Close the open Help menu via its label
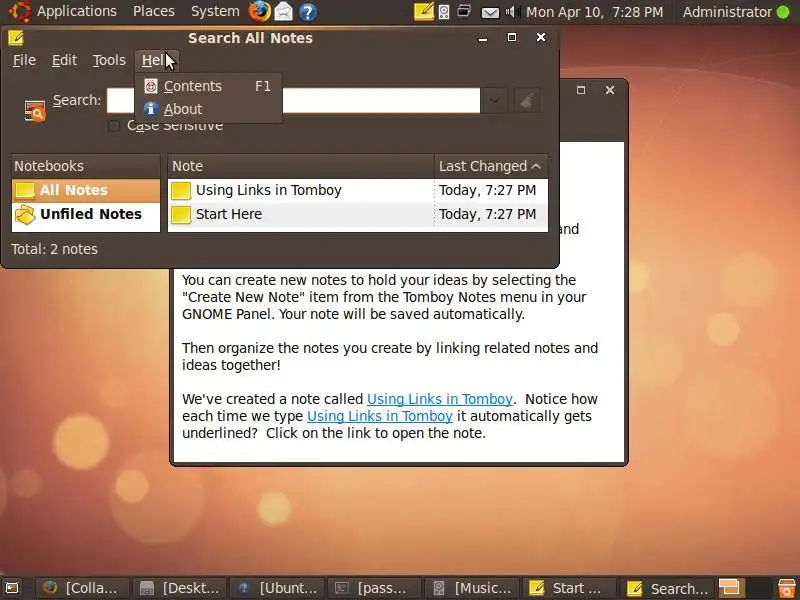 click(156, 60)
